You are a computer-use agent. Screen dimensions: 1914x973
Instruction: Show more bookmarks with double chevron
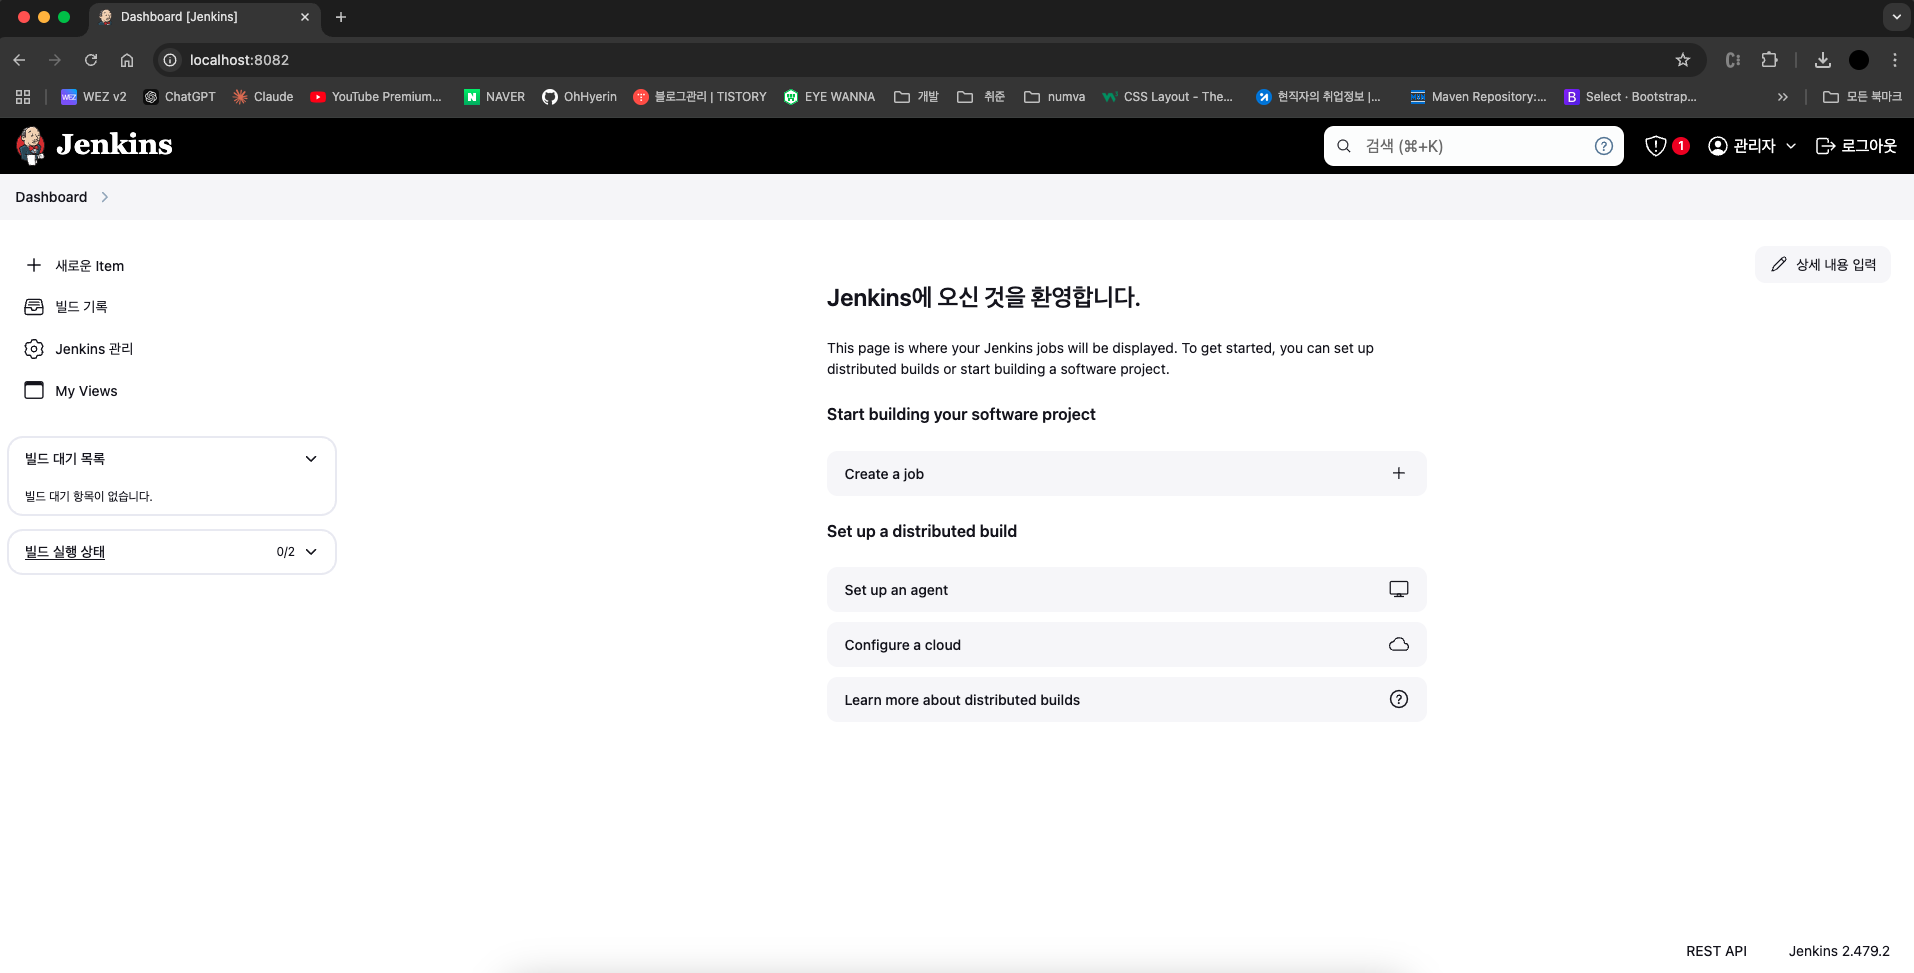[1782, 97]
